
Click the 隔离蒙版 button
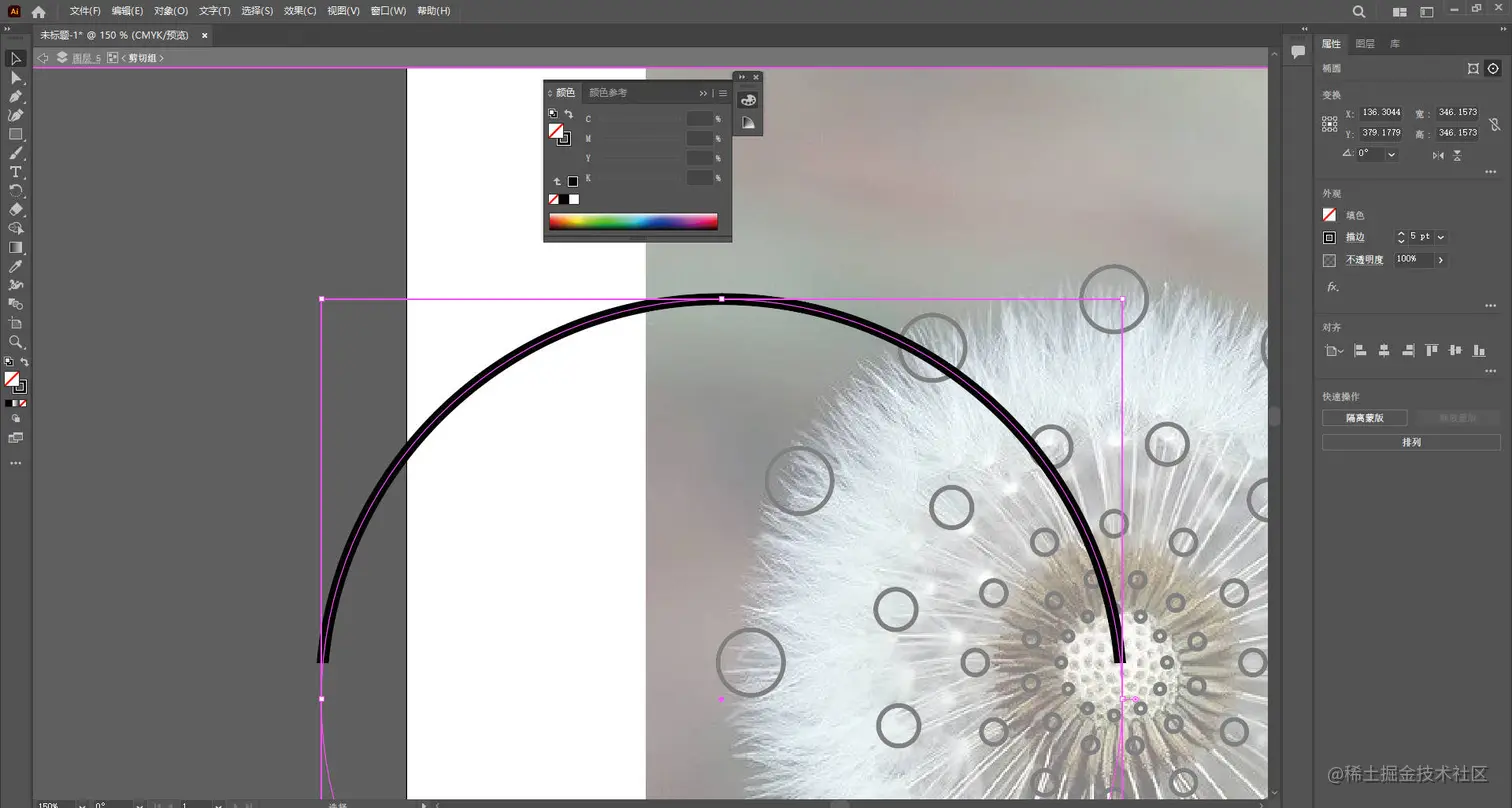click(x=1364, y=417)
